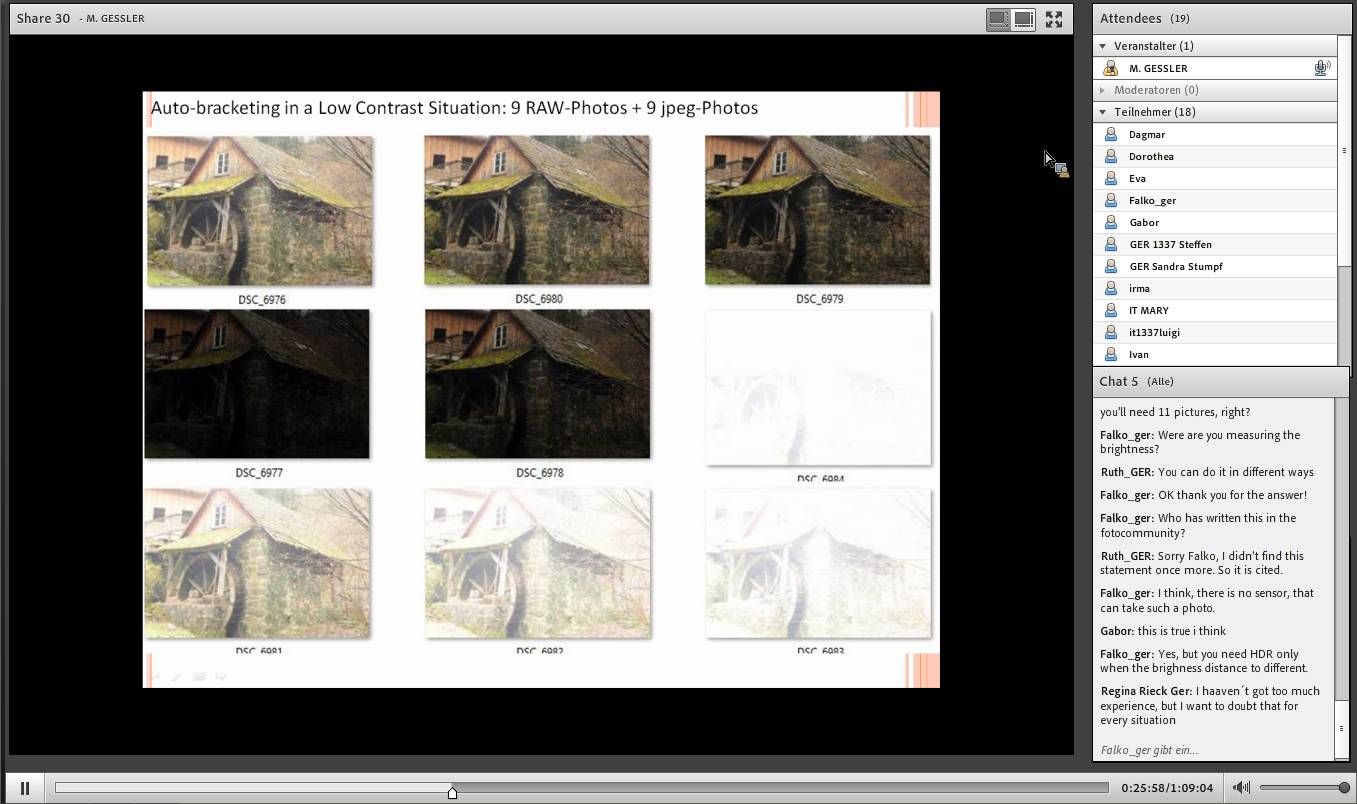Collapse the Teilnehmer group

(1103, 112)
